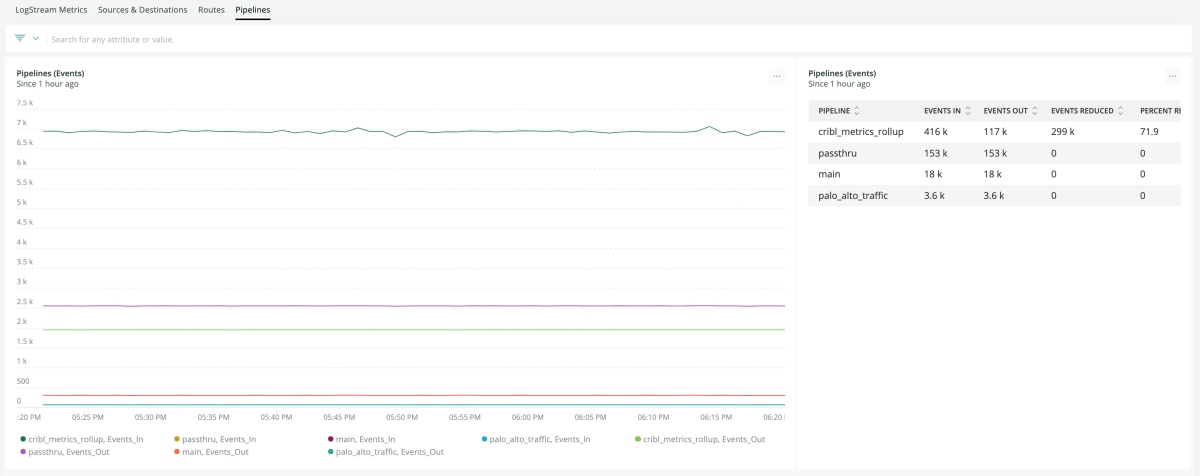Open the table widget's three-dot menu
This screenshot has height=476, width=1200.
tap(1172, 76)
